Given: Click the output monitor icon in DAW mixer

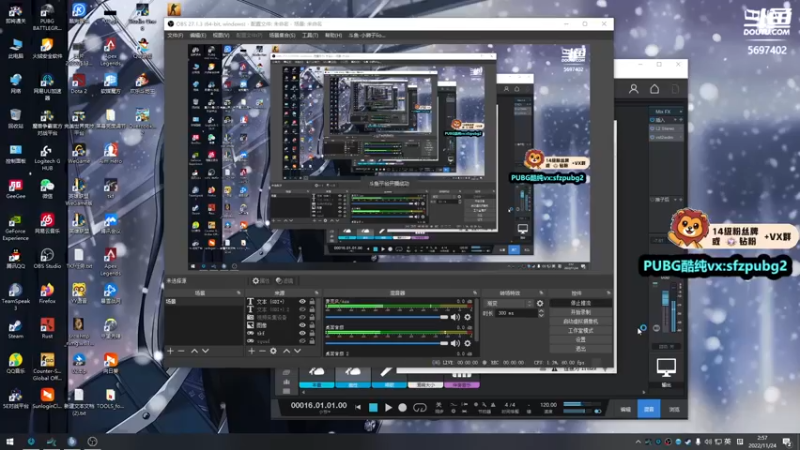Looking at the screenshot, I should (x=666, y=367).
